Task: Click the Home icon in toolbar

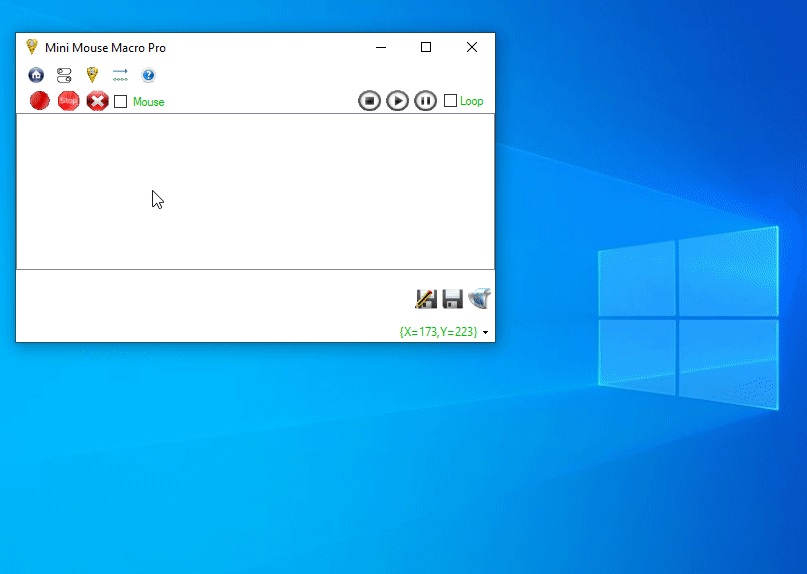Action: tap(36, 75)
